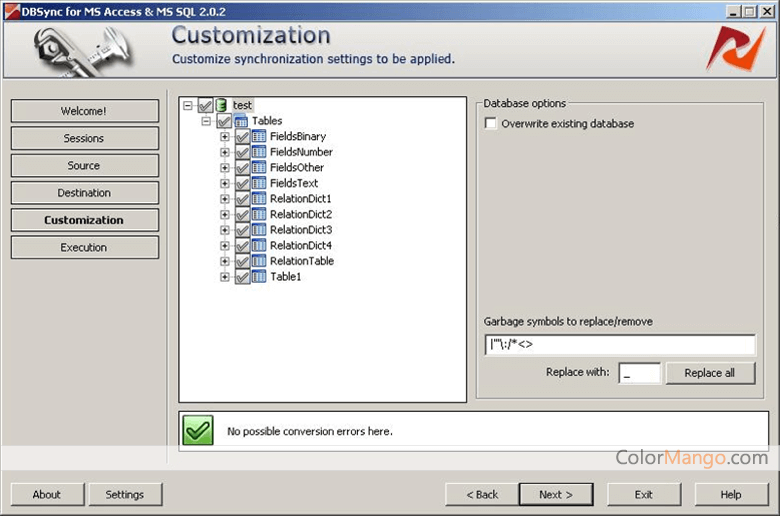Viewport: 780px width, 516px height.
Task: Open the Sessions step
Action: (x=85, y=138)
